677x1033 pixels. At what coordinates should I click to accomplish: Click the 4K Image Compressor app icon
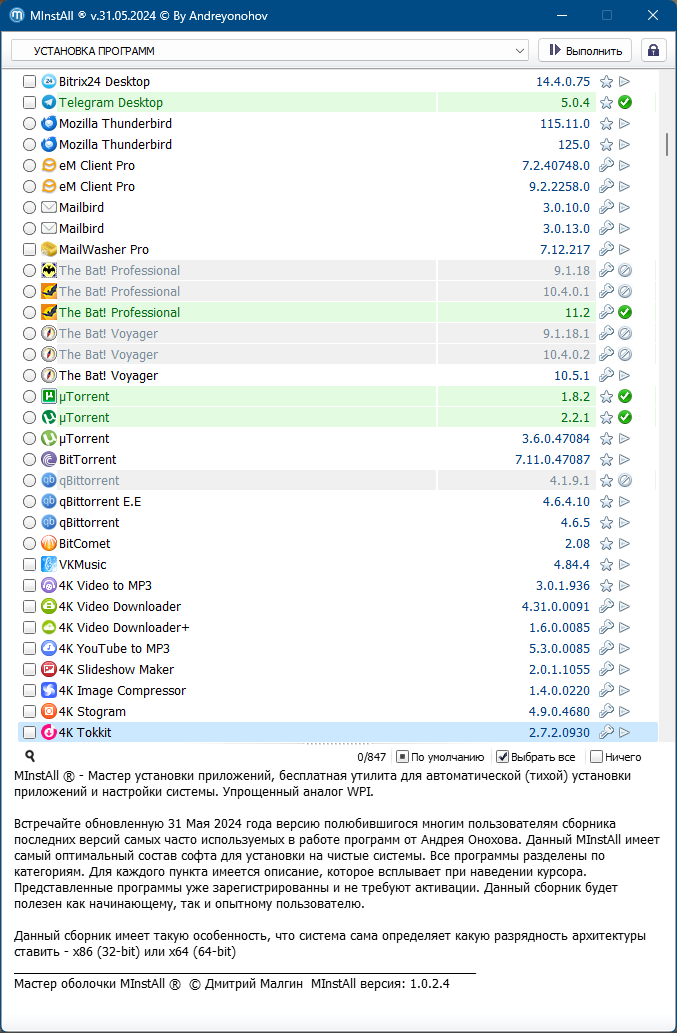pos(49,690)
